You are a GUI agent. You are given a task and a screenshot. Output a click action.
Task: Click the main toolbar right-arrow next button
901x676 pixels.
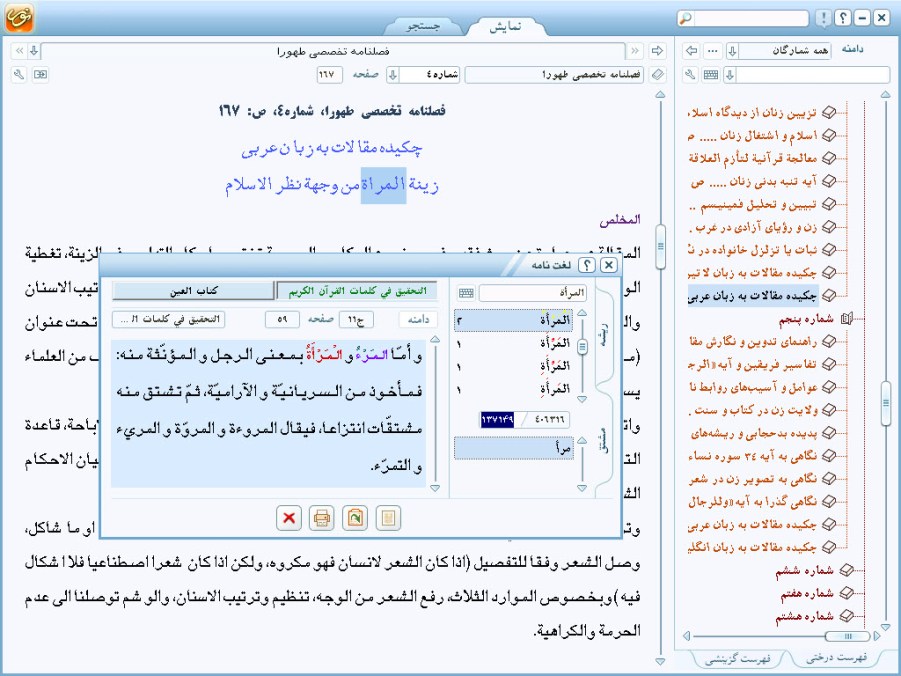657,51
